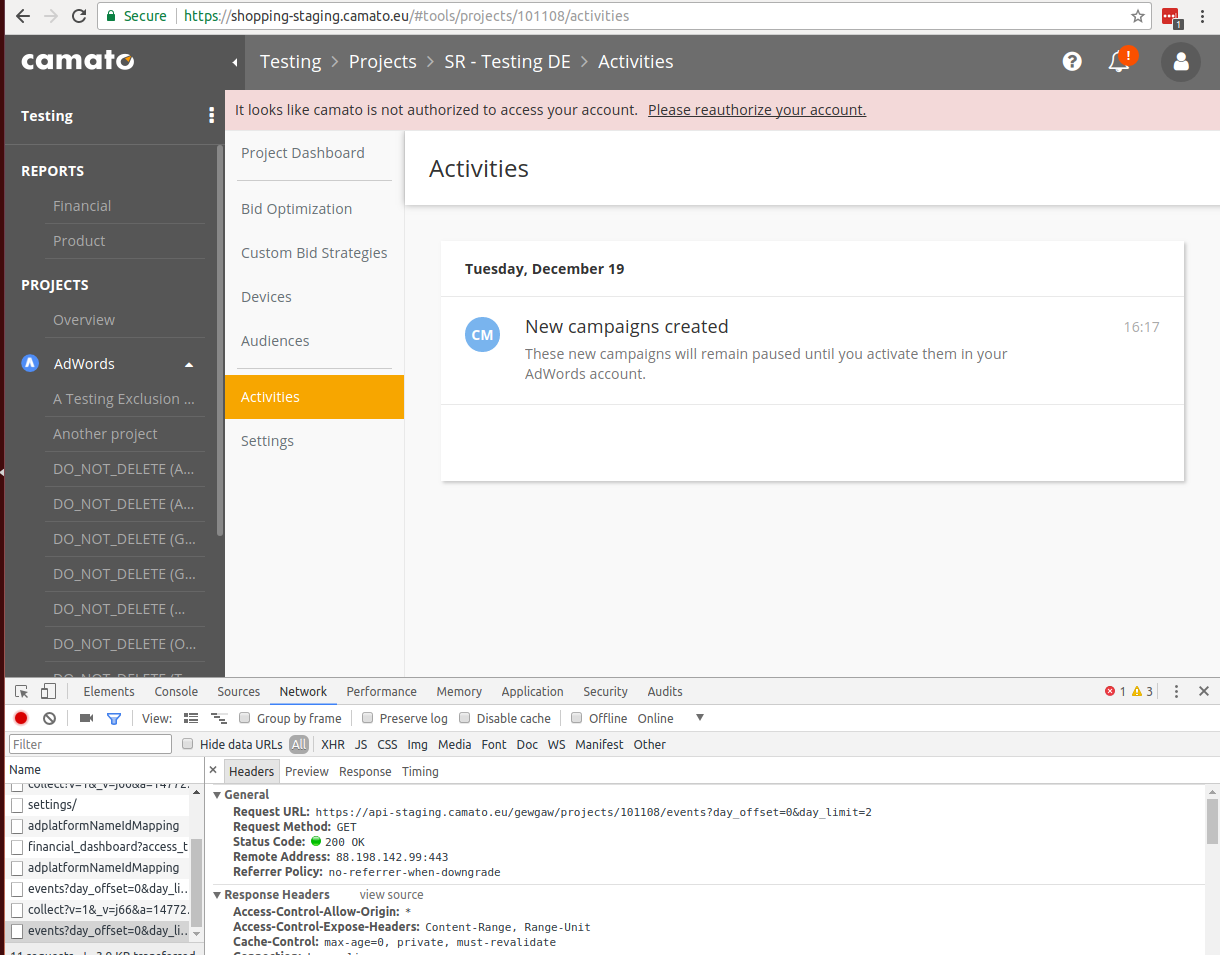The height and width of the screenshot is (955, 1220).
Task: Toggle DevTools device toolbar icon
Action: tap(49, 691)
